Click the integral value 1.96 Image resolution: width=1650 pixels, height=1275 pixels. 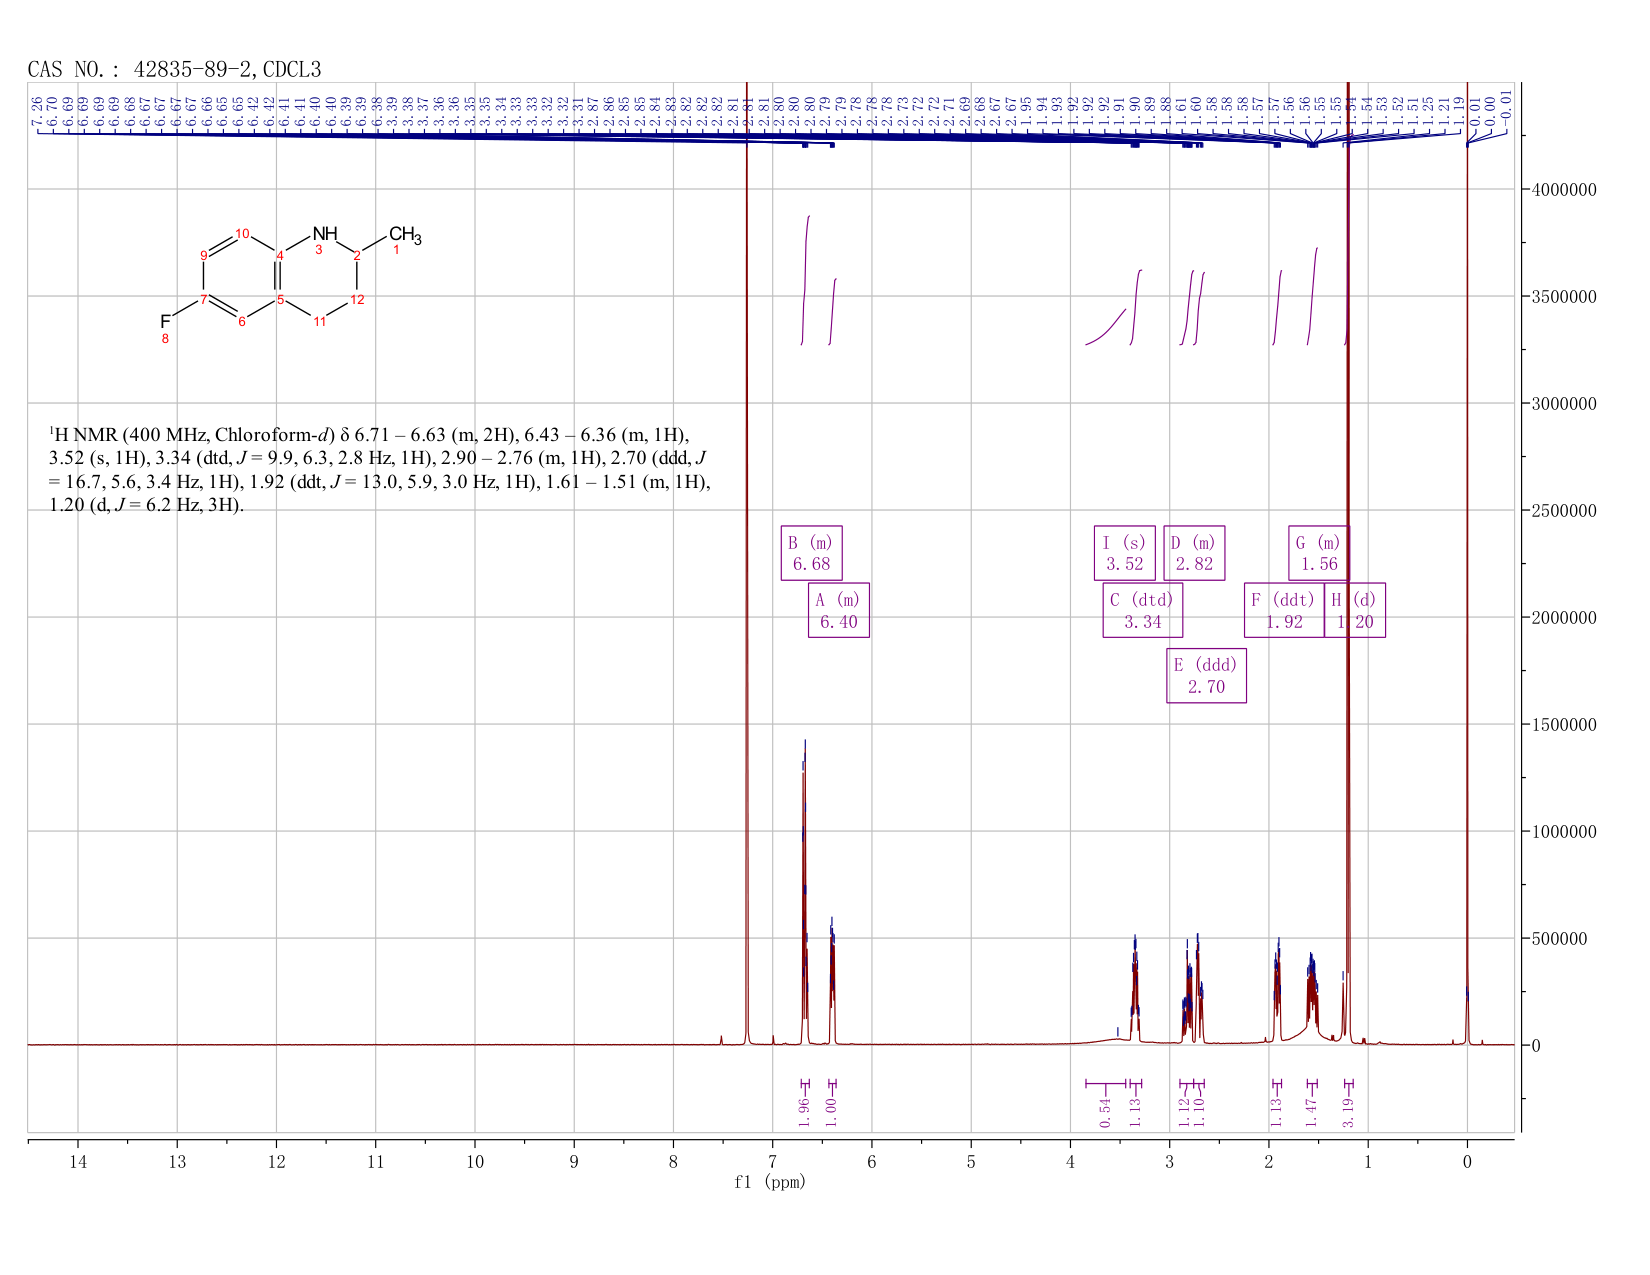point(804,1111)
